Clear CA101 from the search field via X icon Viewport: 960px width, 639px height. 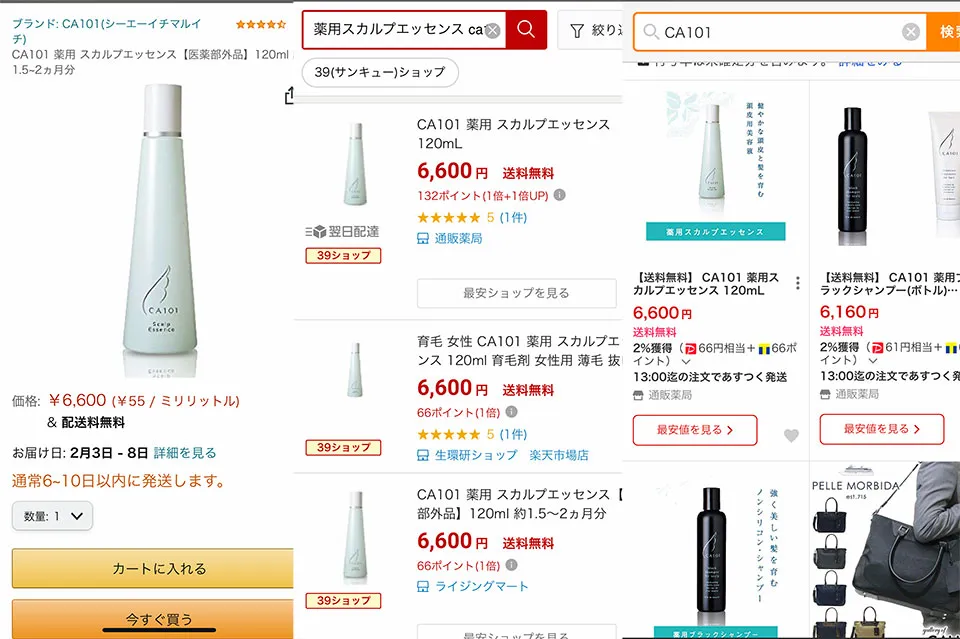coord(910,31)
